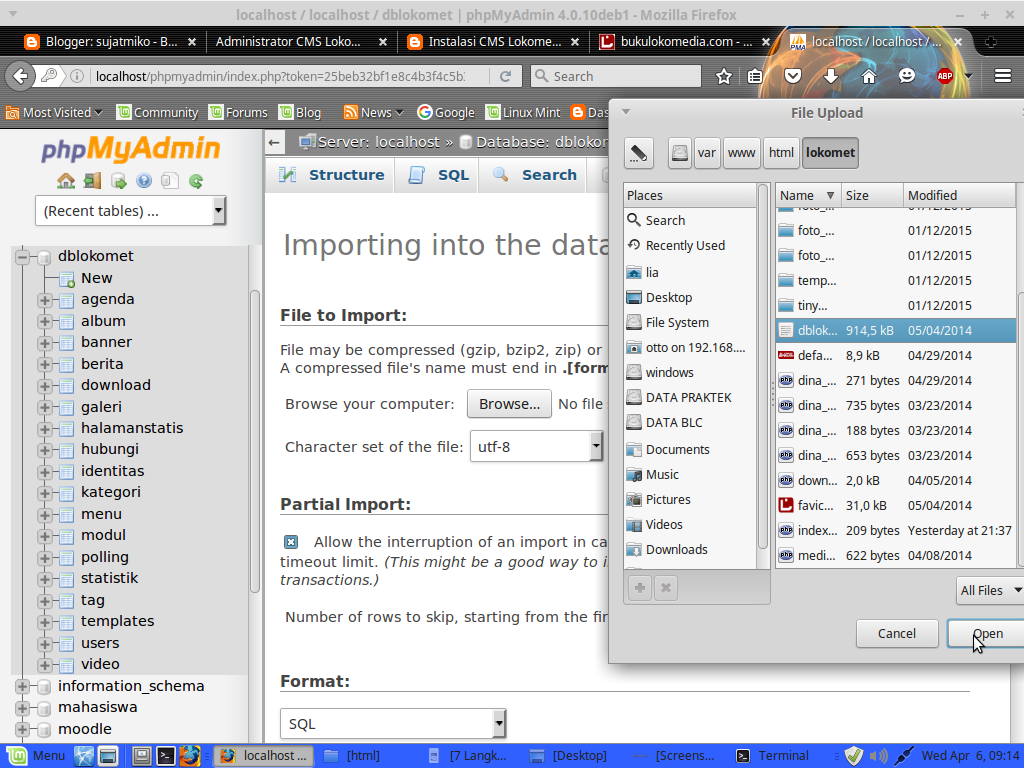Click the www path bar button

tap(741, 153)
